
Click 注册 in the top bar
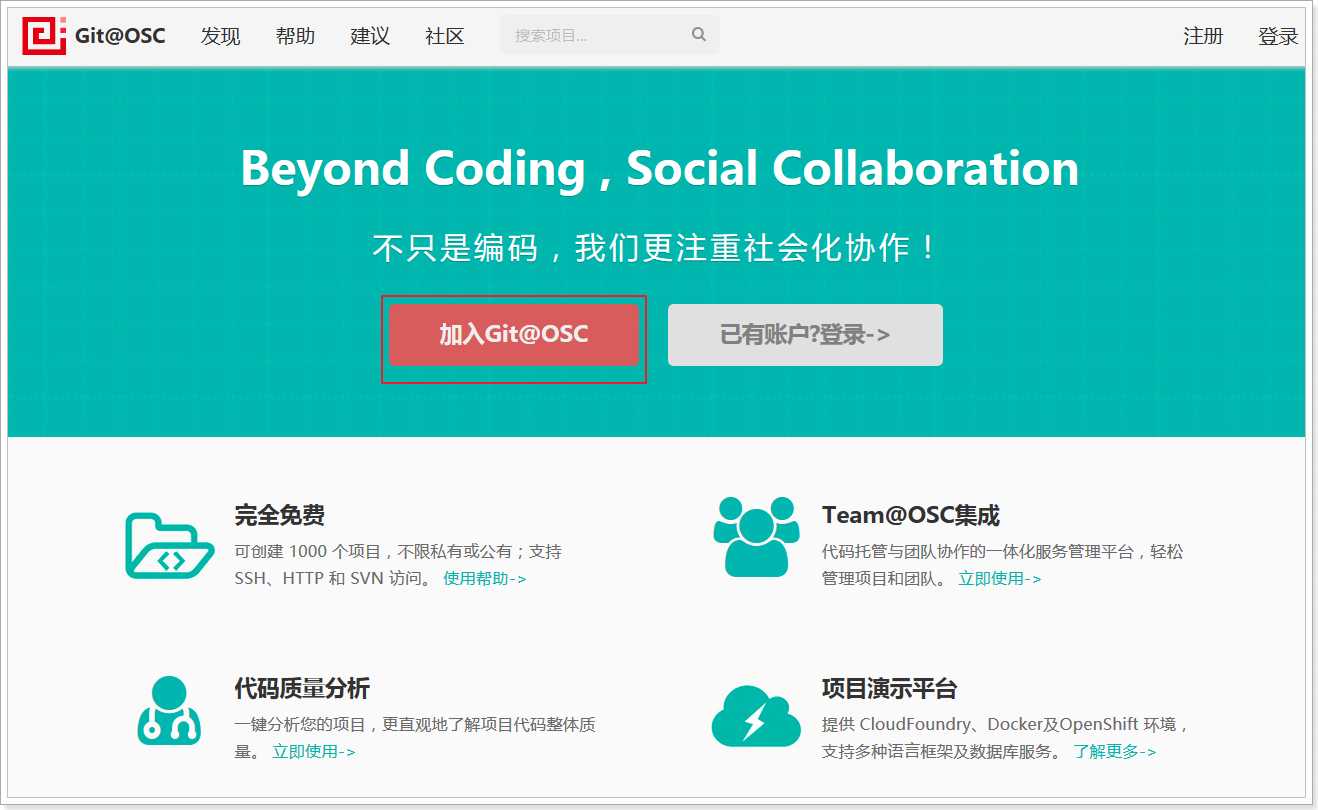[1203, 36]
